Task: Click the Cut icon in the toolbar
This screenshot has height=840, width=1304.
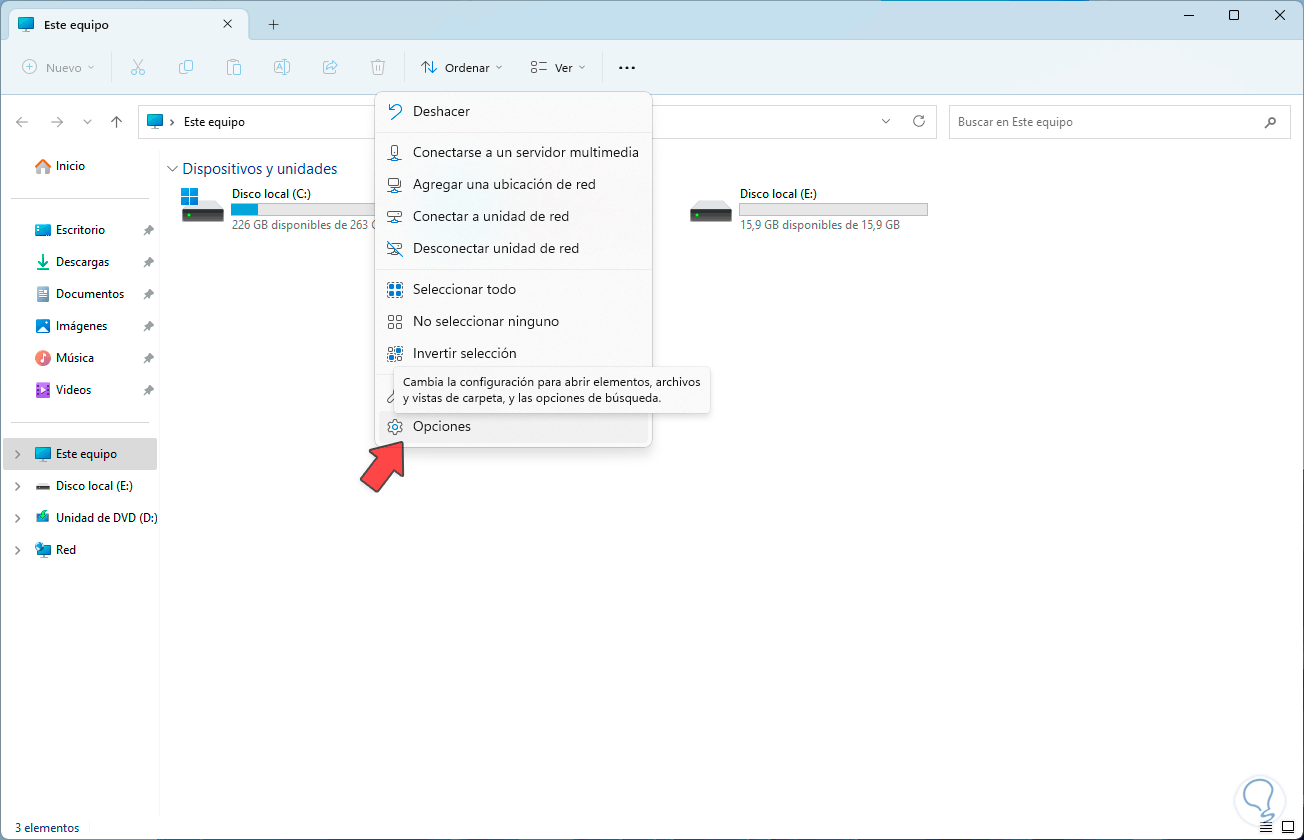Action: [138, 67]
